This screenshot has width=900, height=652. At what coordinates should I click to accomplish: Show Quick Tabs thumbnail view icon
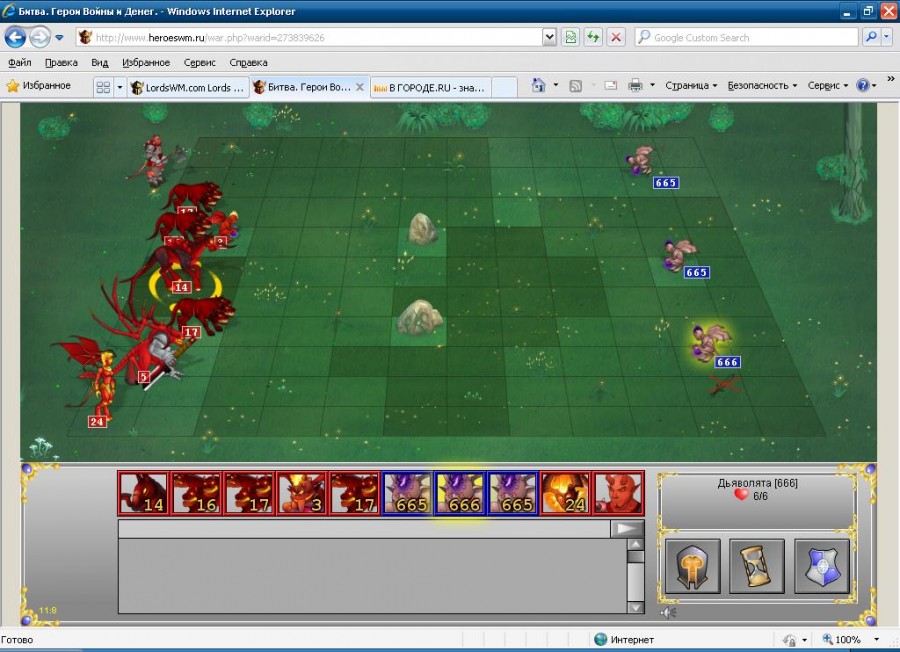[x=103, y=87]
